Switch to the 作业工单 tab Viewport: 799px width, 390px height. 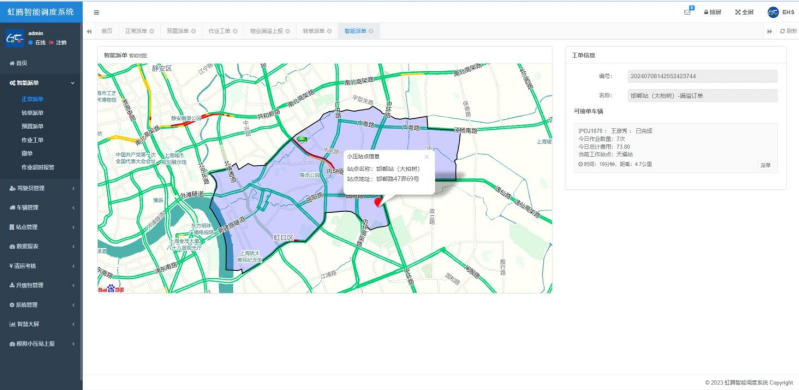[x=219, y=31]
